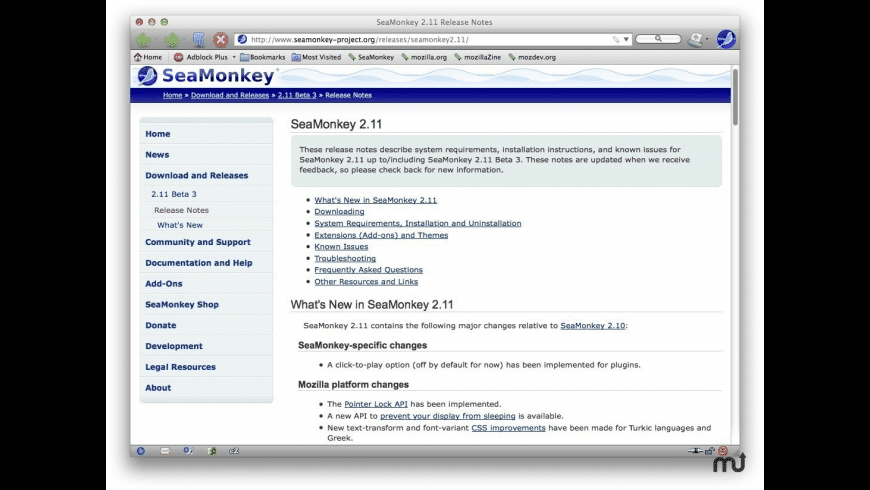The image size is (870, 490).
Task: Click the red Adblock icon in the status bar
Action: coord(723,451)
